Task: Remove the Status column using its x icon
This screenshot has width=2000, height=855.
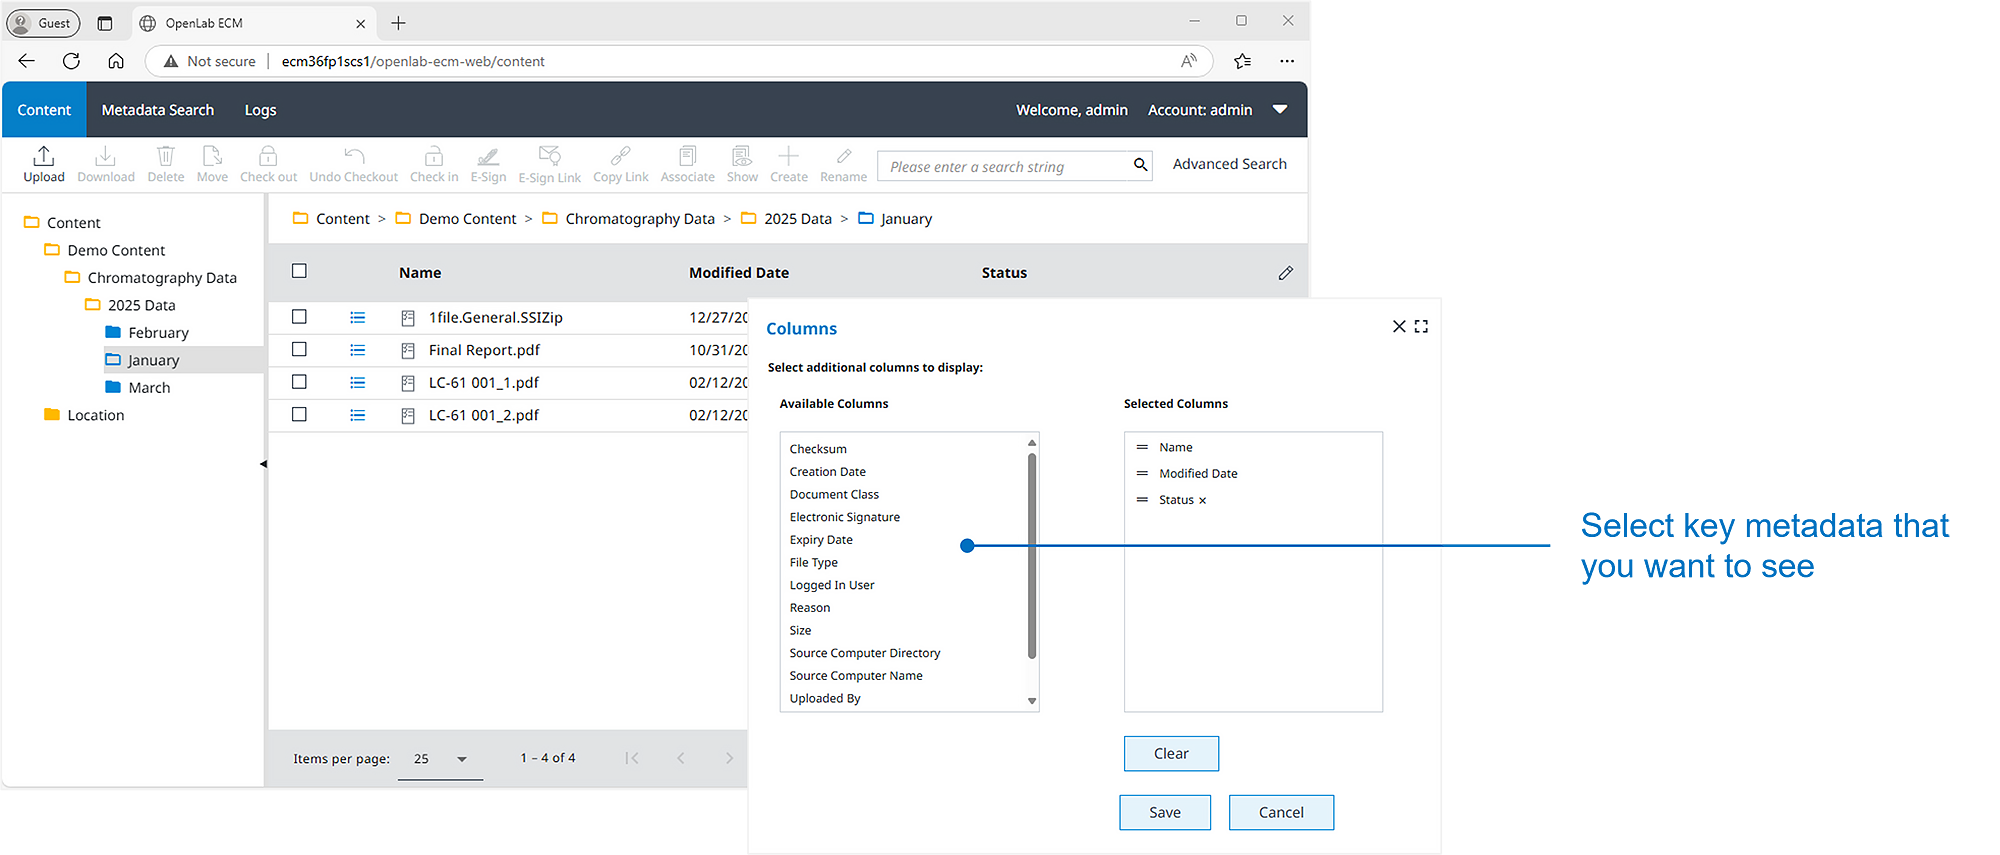Action: pos(1202,501)
